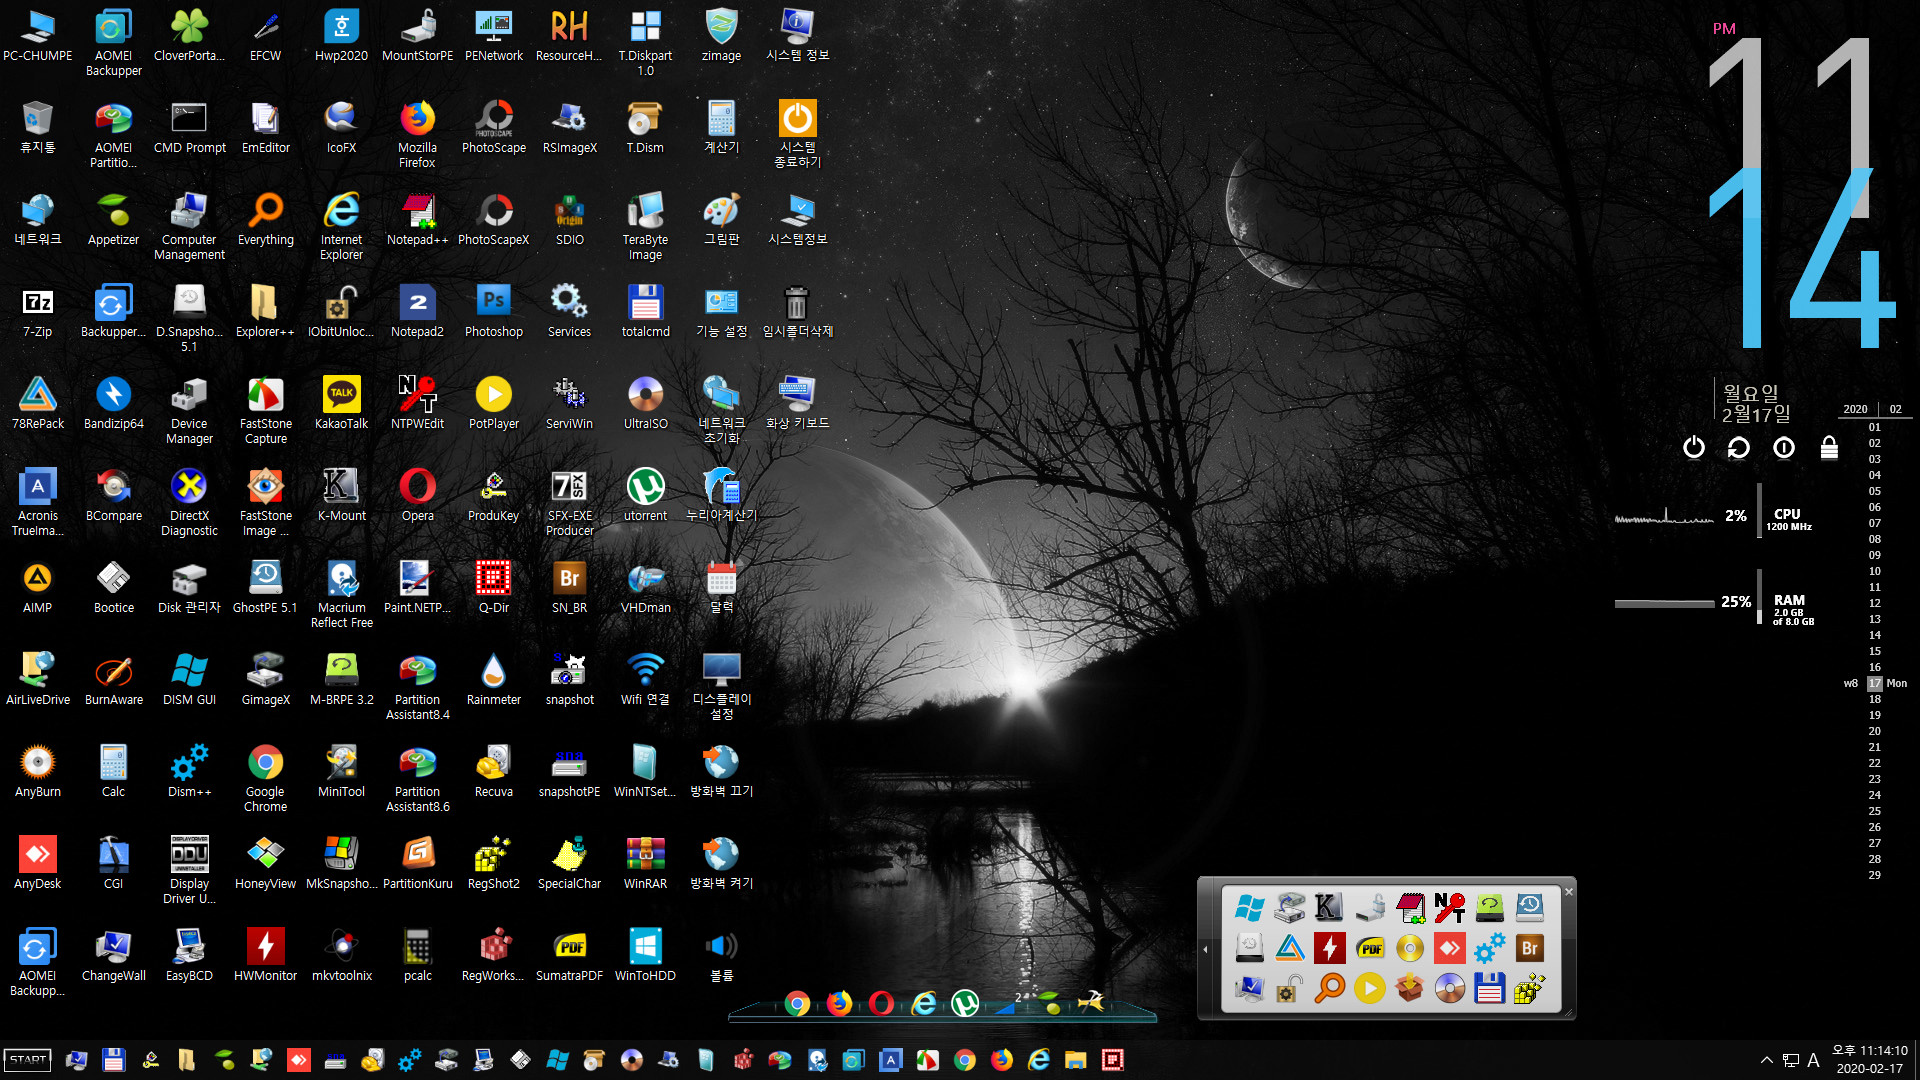Viewport: 1920px width, 1080px height.
Task: Open the Recuva desktop shortcut
Action: pos(493,771)
